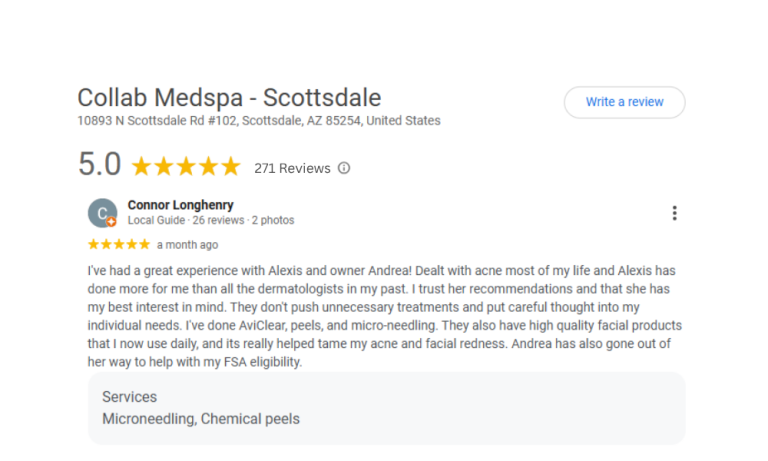This screenshot has width=768, height=461.
Task: Open reviewer name Connor Longhenry
Action: coord(180,205)
